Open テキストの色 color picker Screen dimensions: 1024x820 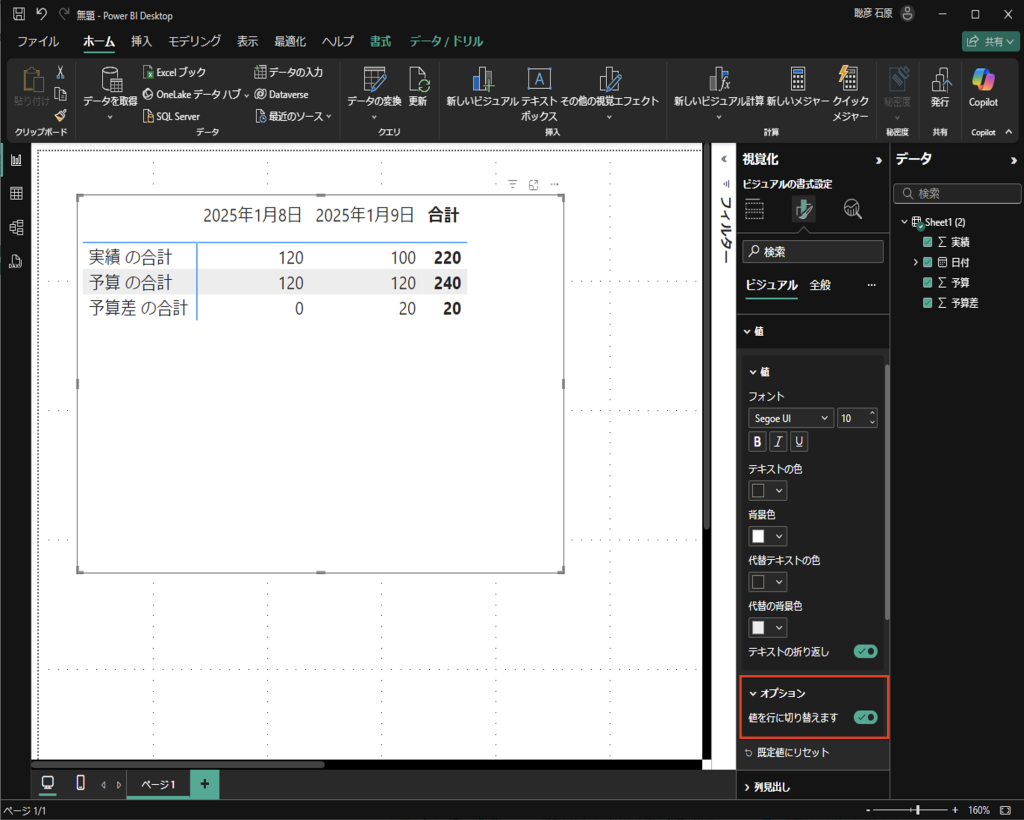coord(767,491)
